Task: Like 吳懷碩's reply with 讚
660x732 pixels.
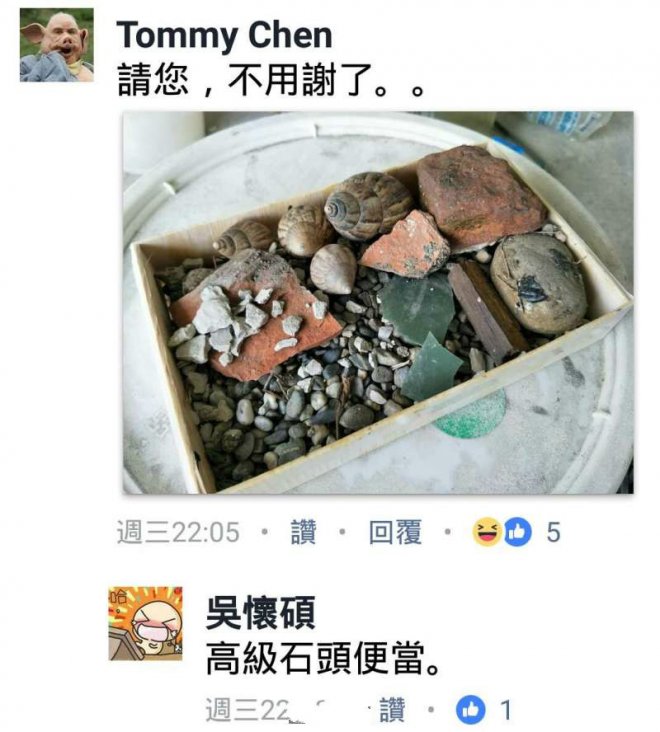Action: [392, 710]
